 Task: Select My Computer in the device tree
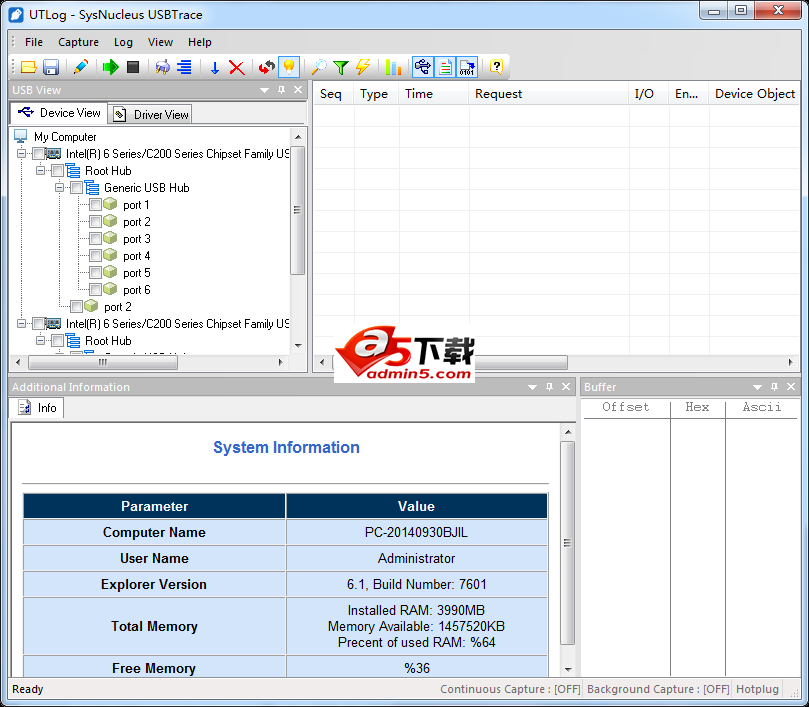[x=65, y=137]
